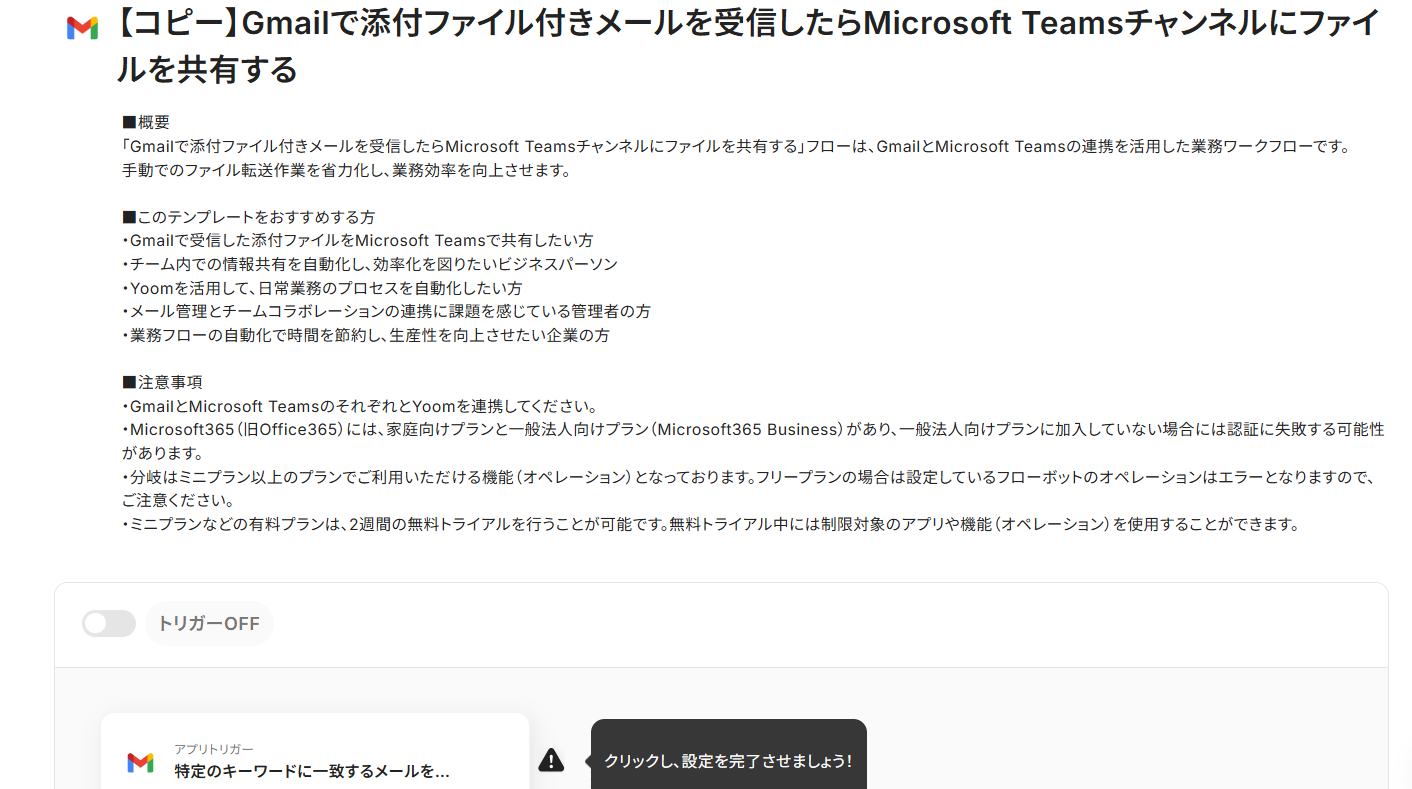Viewport: 1412px width, 789px height.
Task: Click the bullet GmailとMicrosoft TeamsのそれぞれとYoomを連携
Action: [360, 406]
